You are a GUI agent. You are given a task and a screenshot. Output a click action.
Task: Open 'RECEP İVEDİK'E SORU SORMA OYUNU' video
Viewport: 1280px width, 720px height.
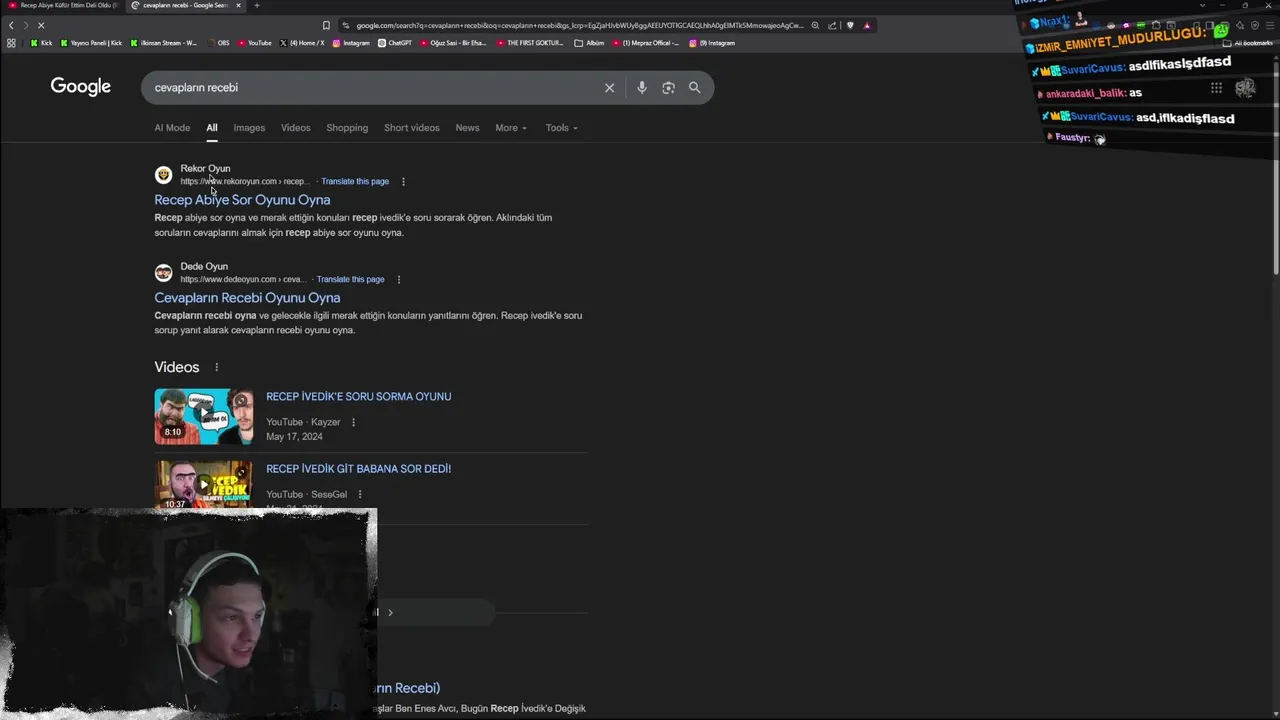(358, 397)
